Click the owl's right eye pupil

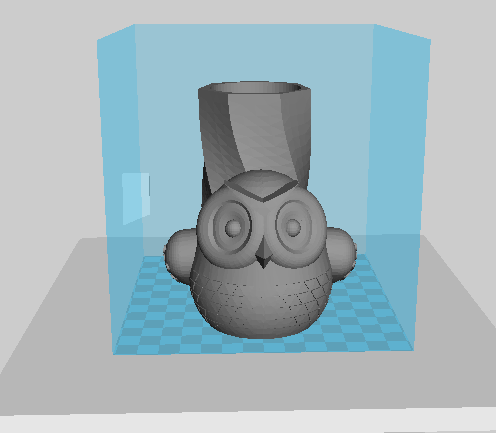pos(293,227)
